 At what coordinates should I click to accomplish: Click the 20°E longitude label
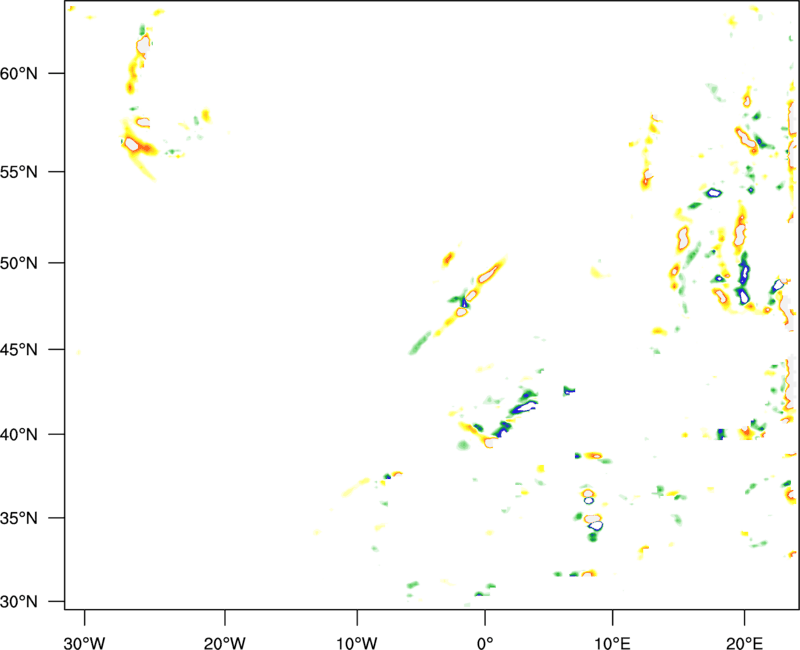pos(744,643)
